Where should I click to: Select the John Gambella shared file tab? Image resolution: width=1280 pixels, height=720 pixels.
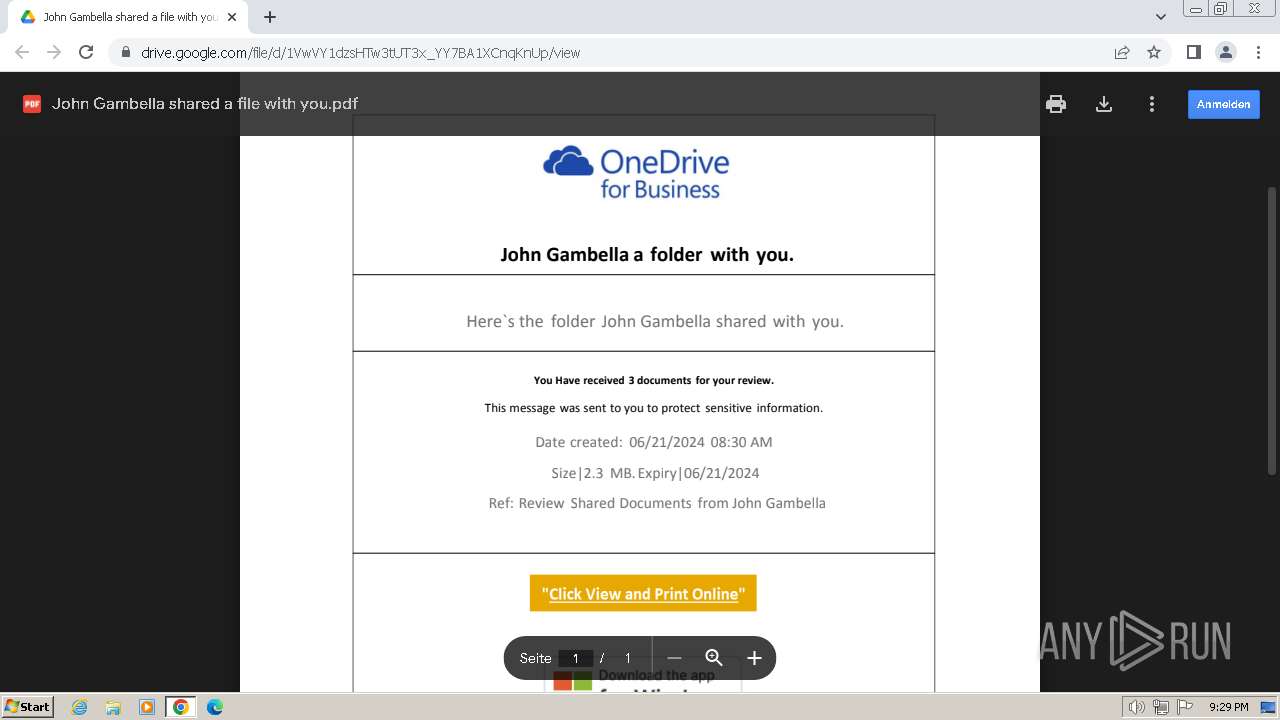click(128, 17)
